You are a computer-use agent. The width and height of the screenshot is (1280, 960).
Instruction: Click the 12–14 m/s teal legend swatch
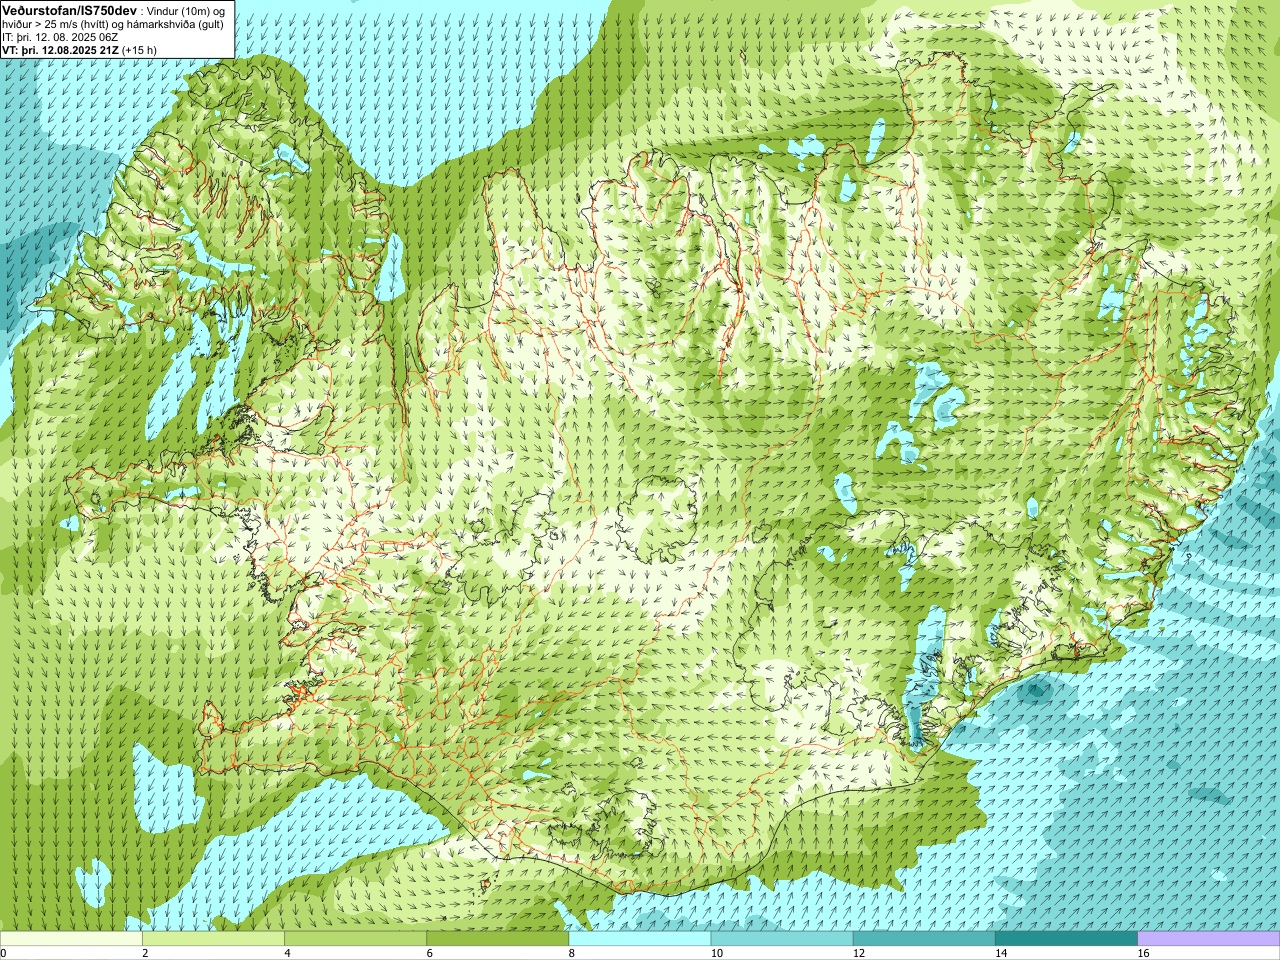click(x=924, y=939)
